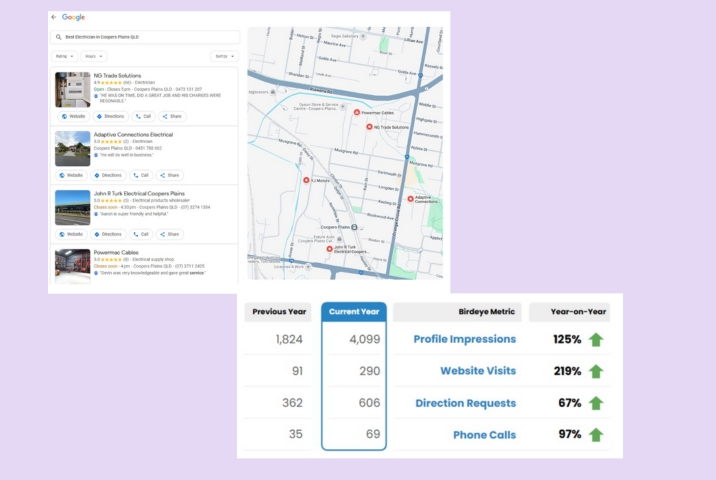Visit John R Turk Electrical Website
The width and height of the screenshot is (716, 480).
pyautogui.click(x=71, y=234)
